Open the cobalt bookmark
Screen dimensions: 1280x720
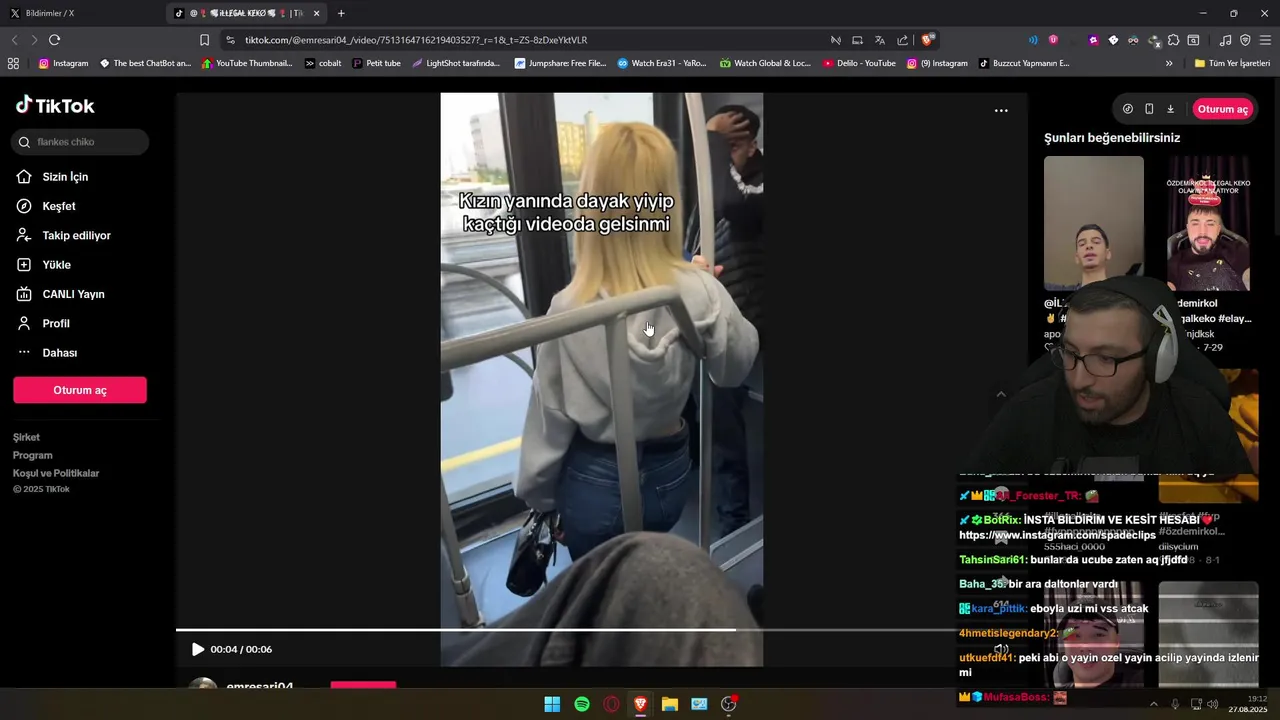point(323,63)
